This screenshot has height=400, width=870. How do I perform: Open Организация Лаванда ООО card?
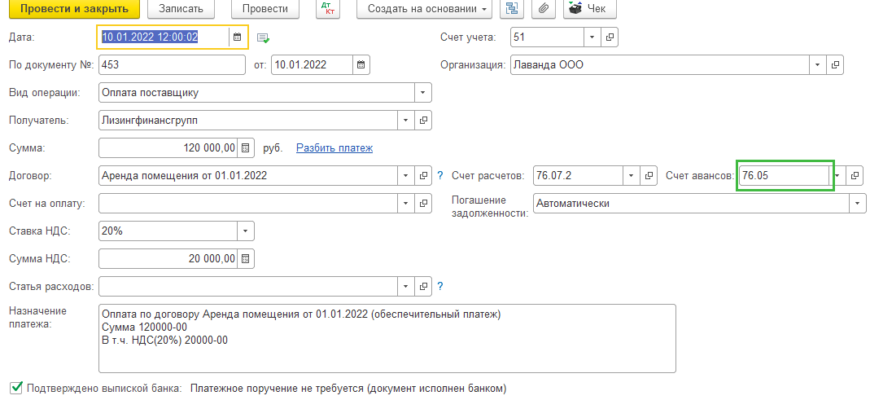click(834, 65)
